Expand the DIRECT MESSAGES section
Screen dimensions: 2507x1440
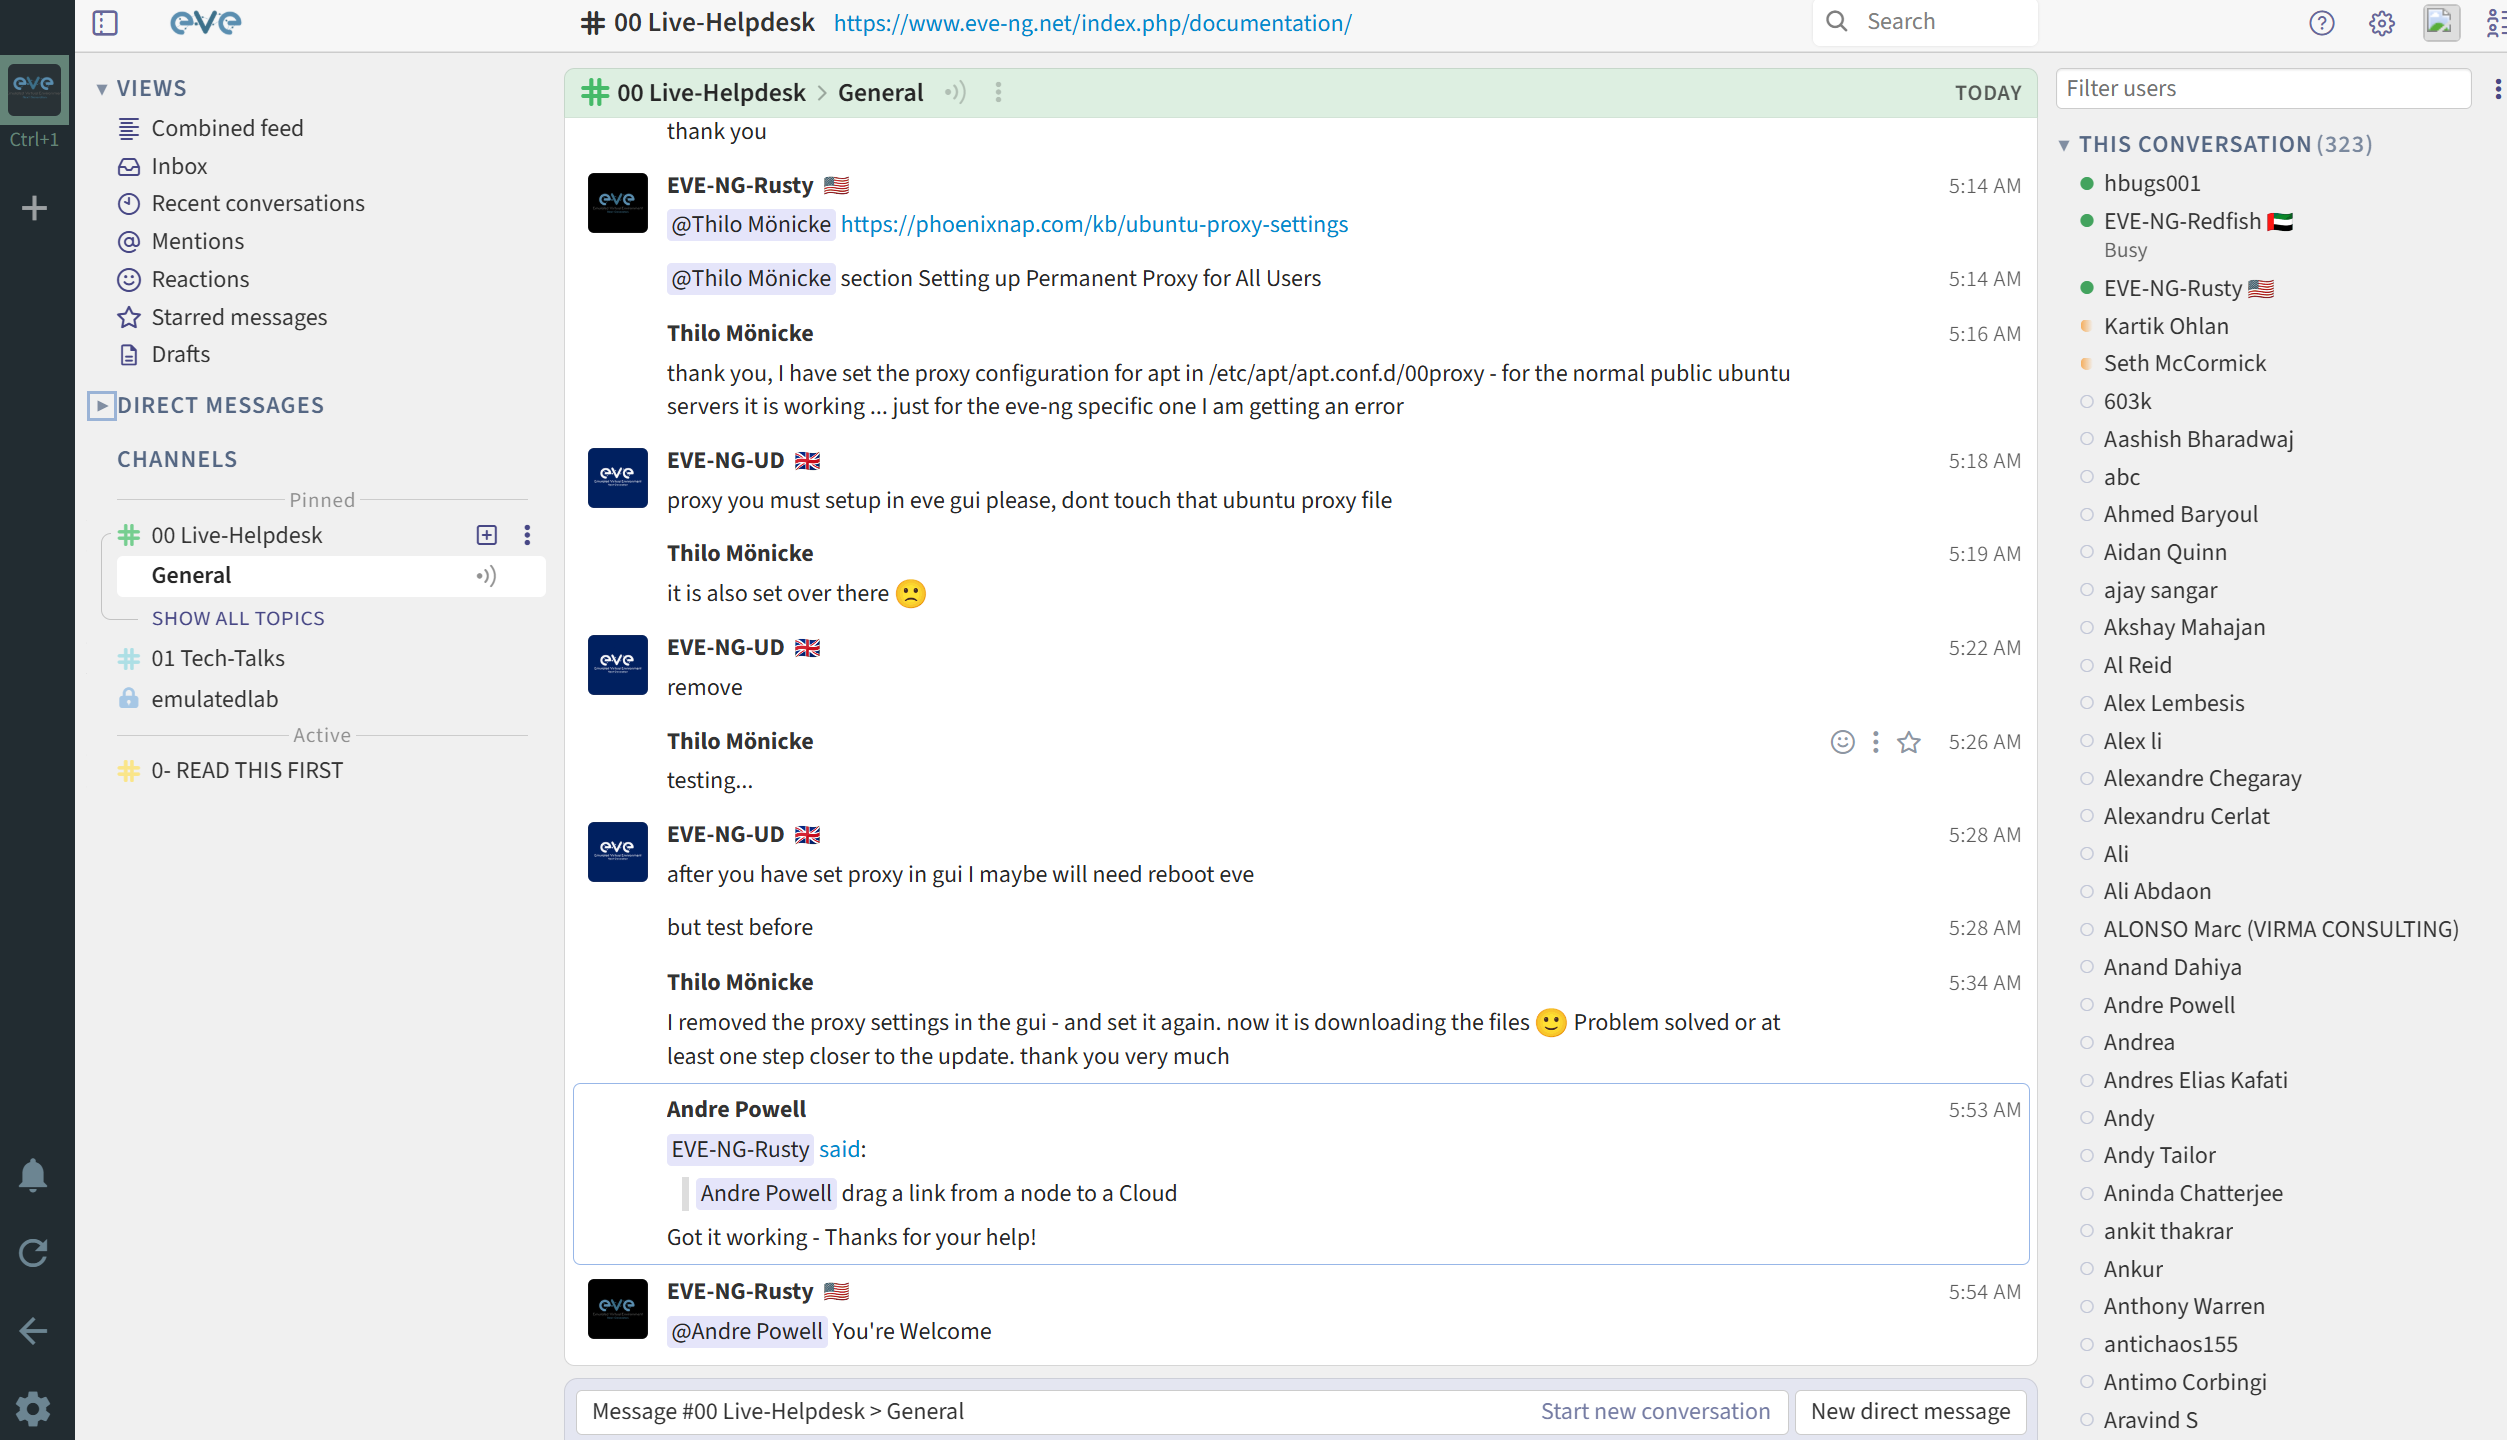[x=102, y=405]
